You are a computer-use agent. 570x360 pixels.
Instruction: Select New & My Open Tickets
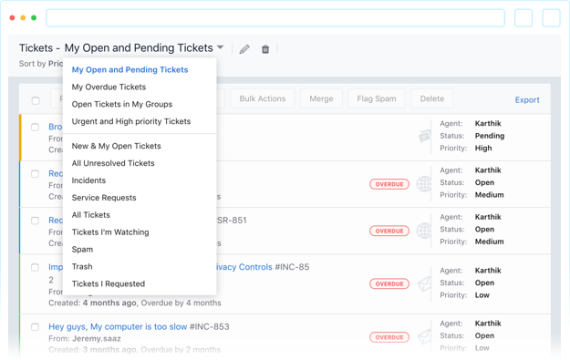click(116, 146)
